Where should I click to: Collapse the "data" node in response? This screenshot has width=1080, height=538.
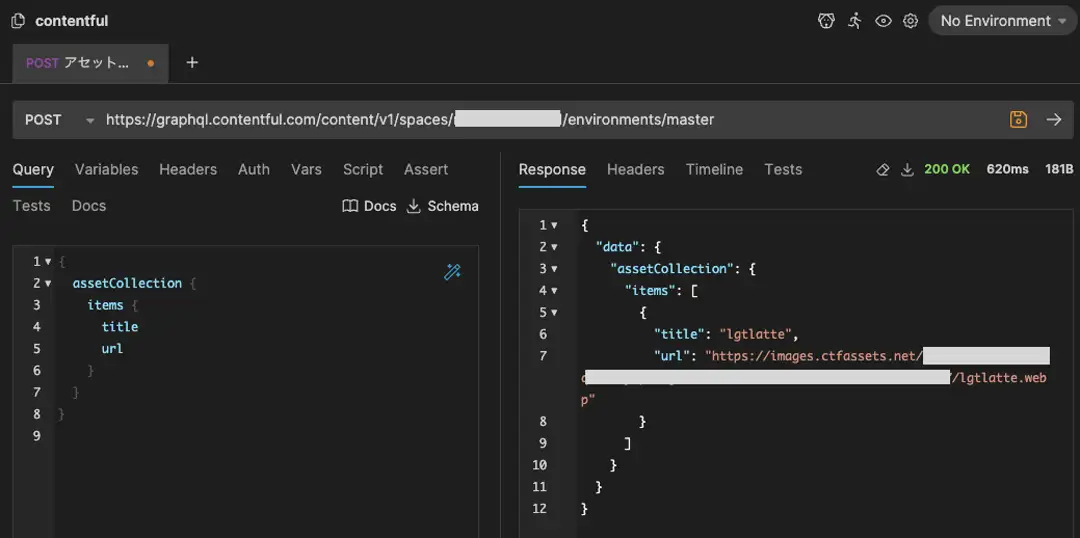(x=554, y=247)
